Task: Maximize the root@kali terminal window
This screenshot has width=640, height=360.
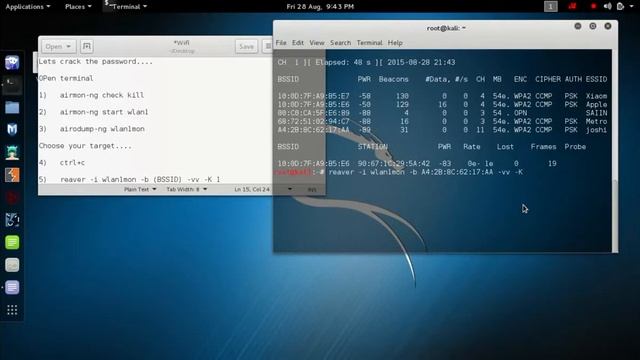Action: 593,26
